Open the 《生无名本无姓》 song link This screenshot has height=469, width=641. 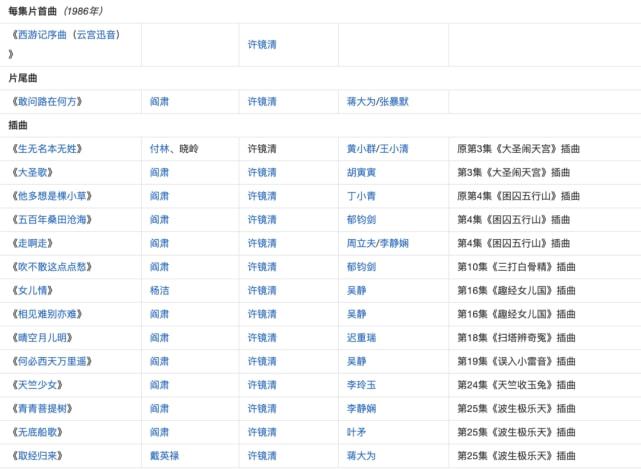tap(47, 149)
